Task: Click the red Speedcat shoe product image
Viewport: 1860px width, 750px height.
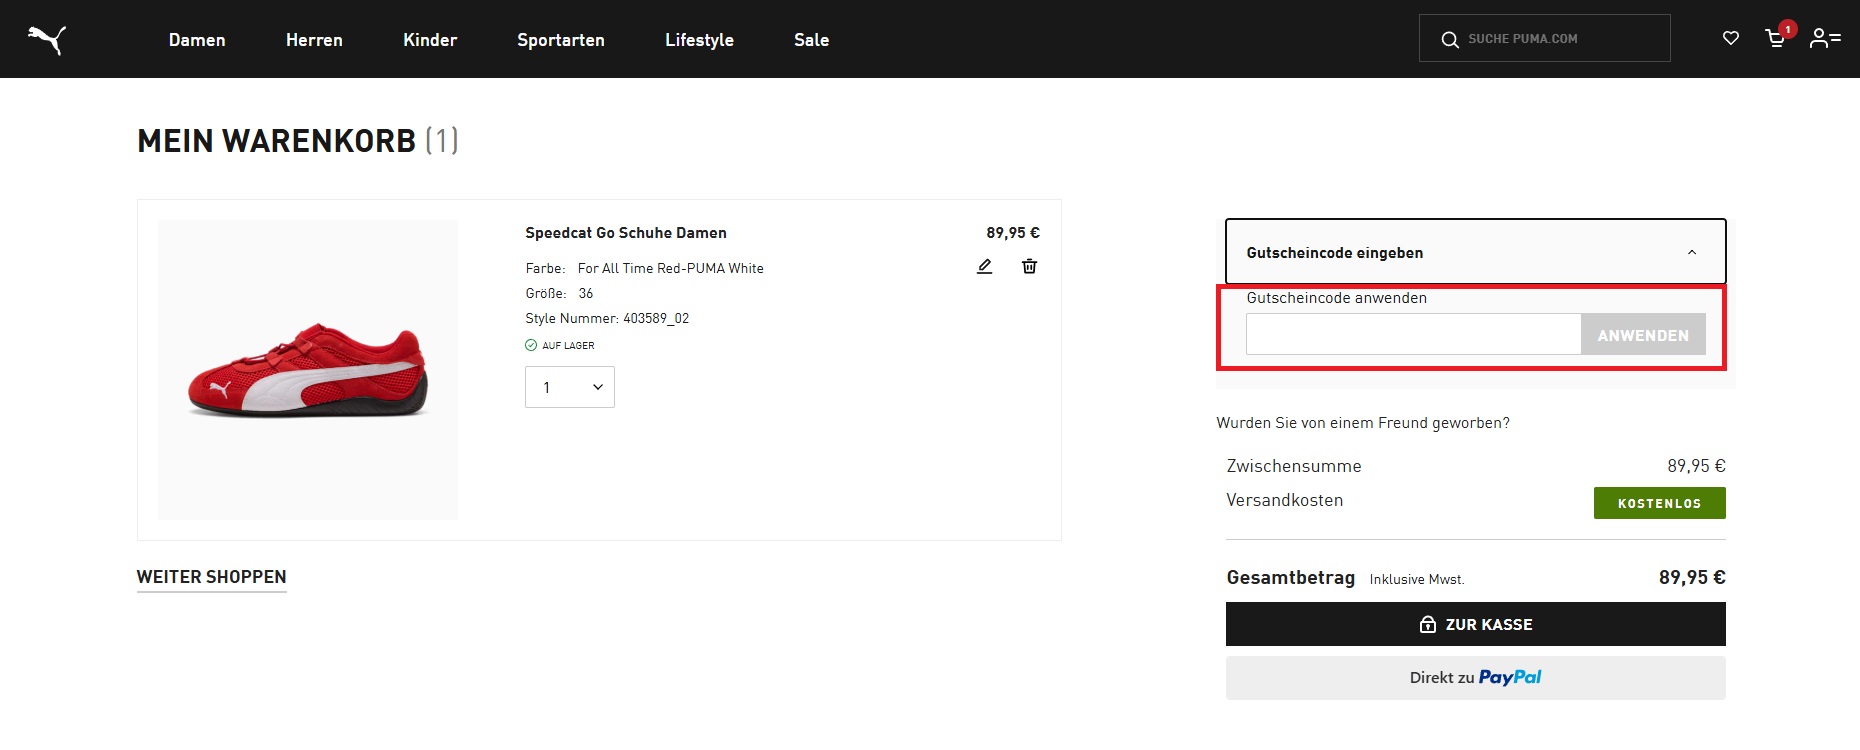Action: 308,370
